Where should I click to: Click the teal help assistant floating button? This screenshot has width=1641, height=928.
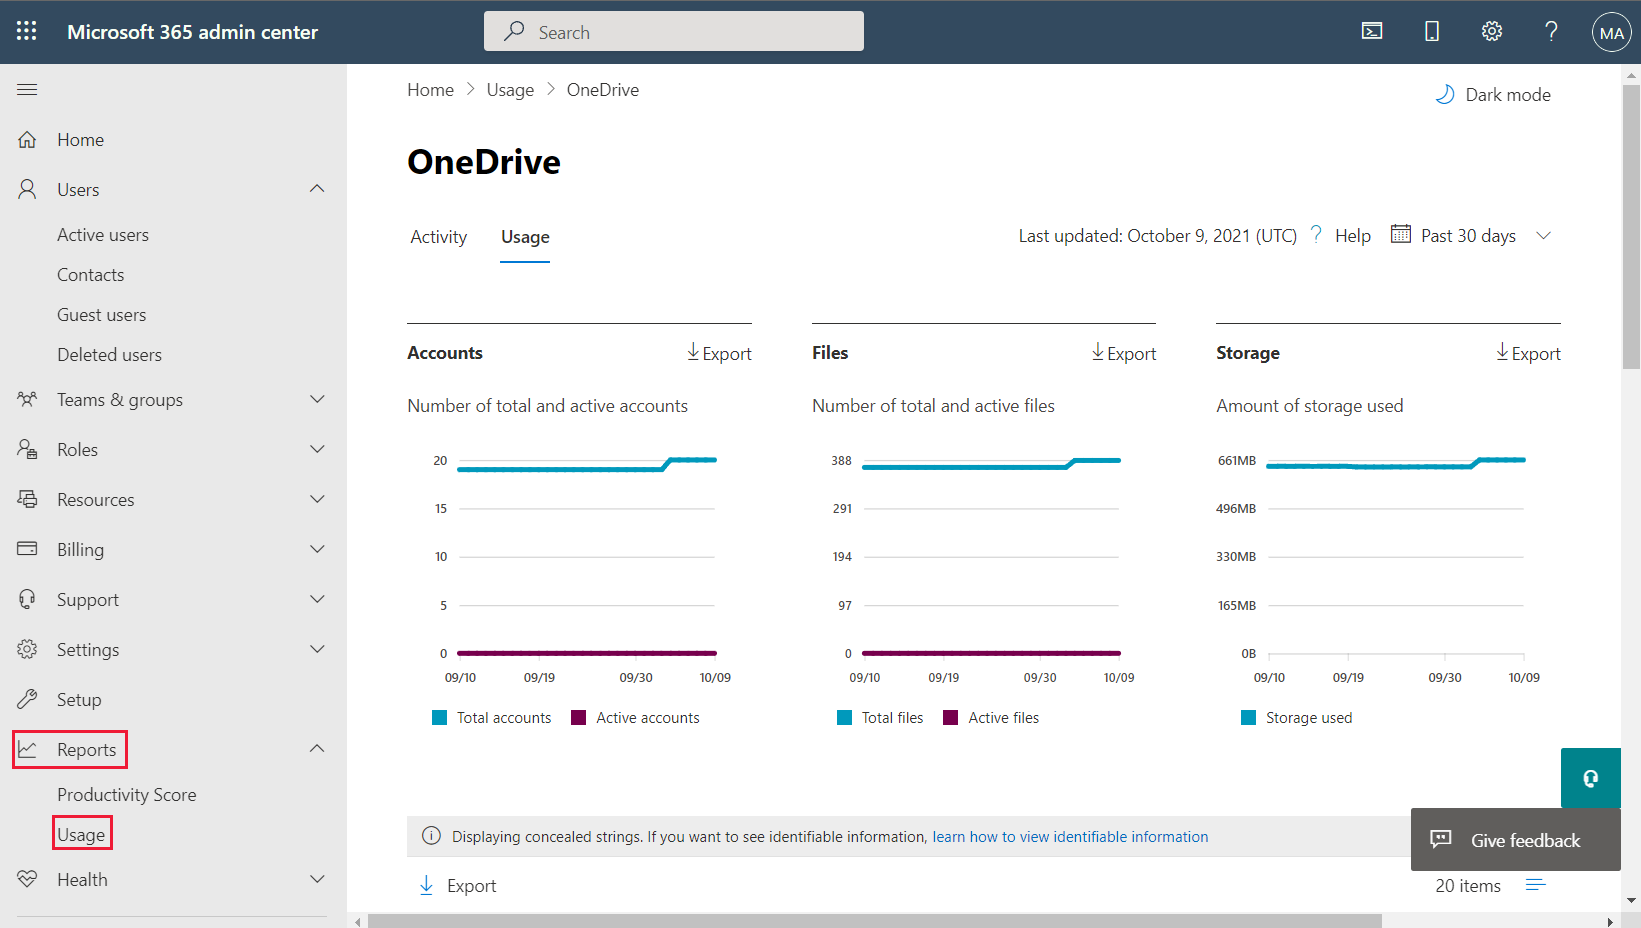(x=1590, y=778)
